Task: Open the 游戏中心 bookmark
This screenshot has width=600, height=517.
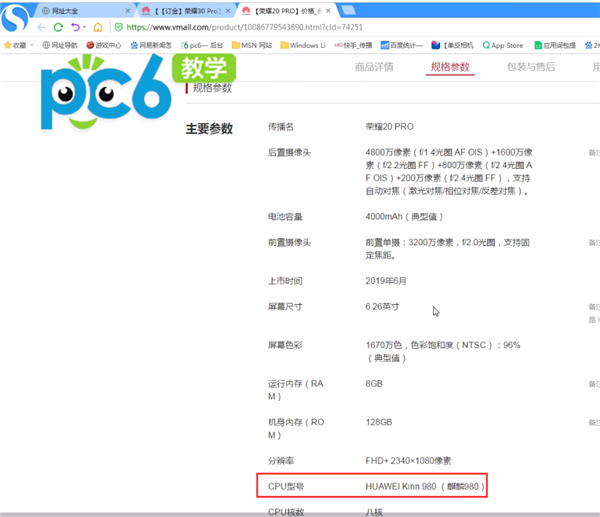Action: tap(103, 45)
